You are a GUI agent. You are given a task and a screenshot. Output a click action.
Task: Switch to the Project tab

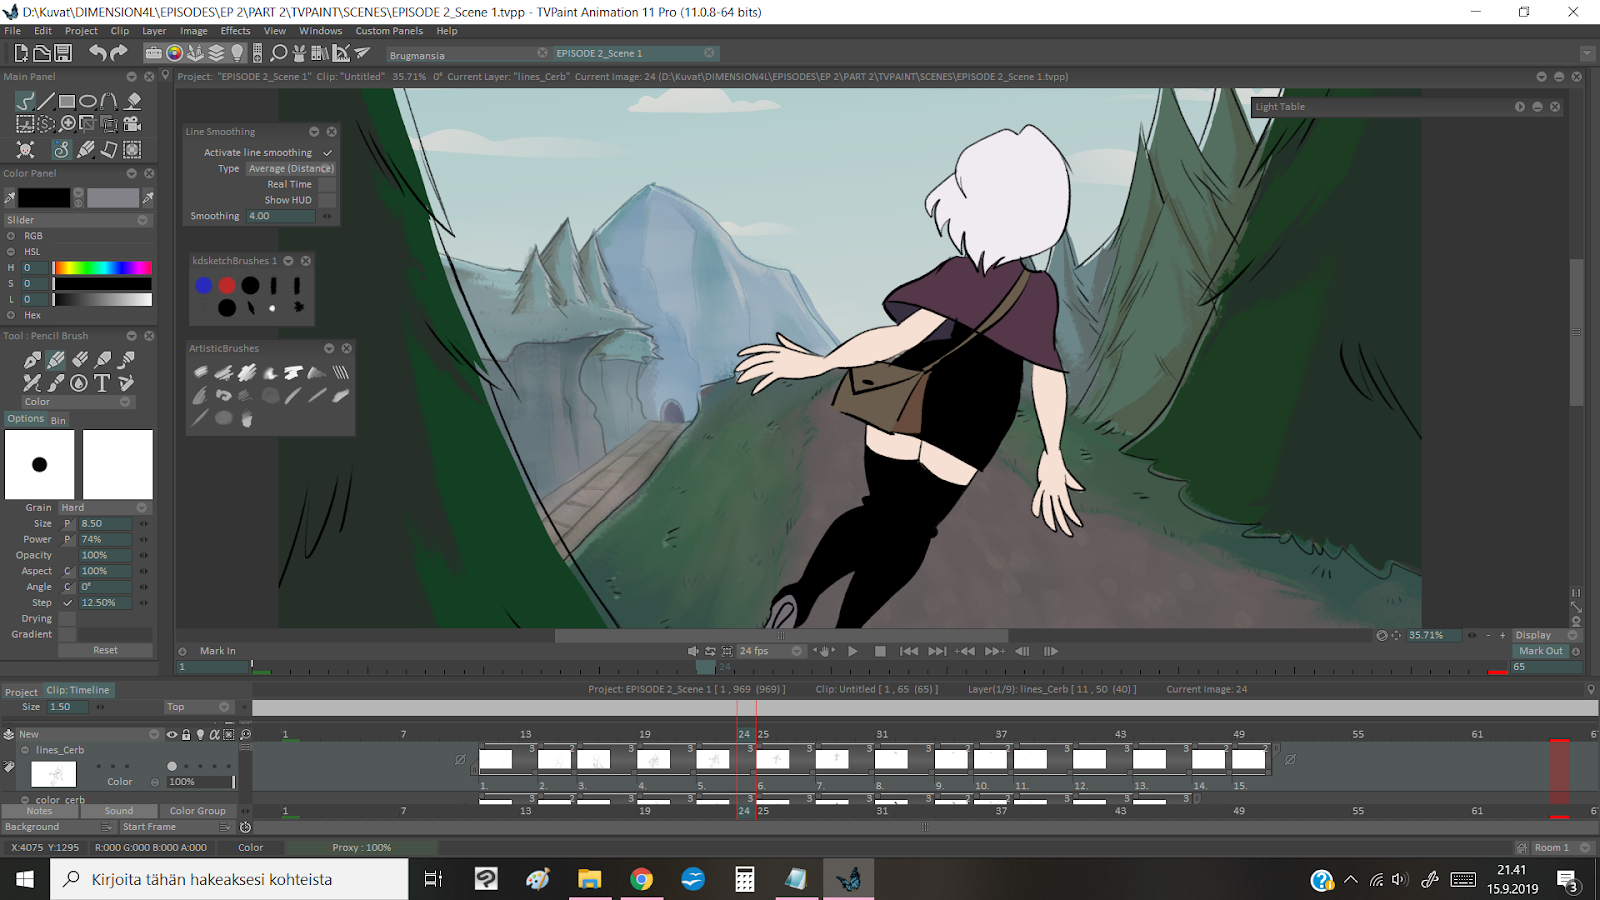point(20,690)
